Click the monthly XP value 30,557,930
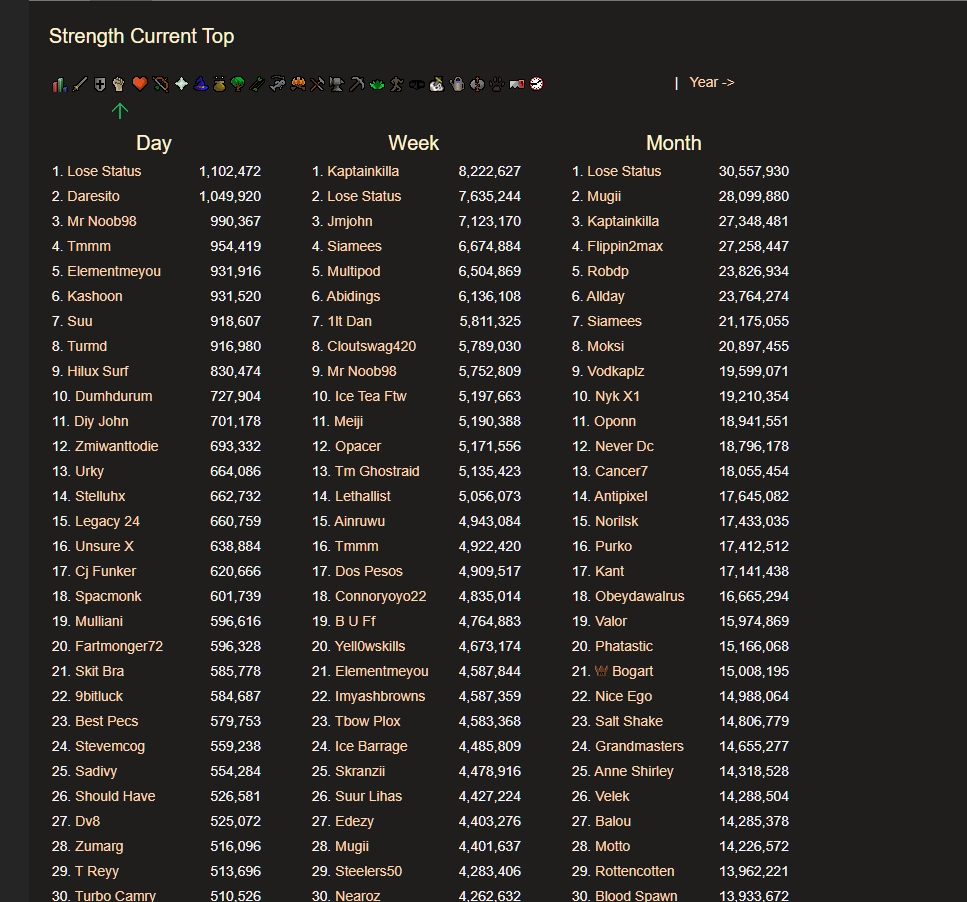 click(x=754, y=171)
